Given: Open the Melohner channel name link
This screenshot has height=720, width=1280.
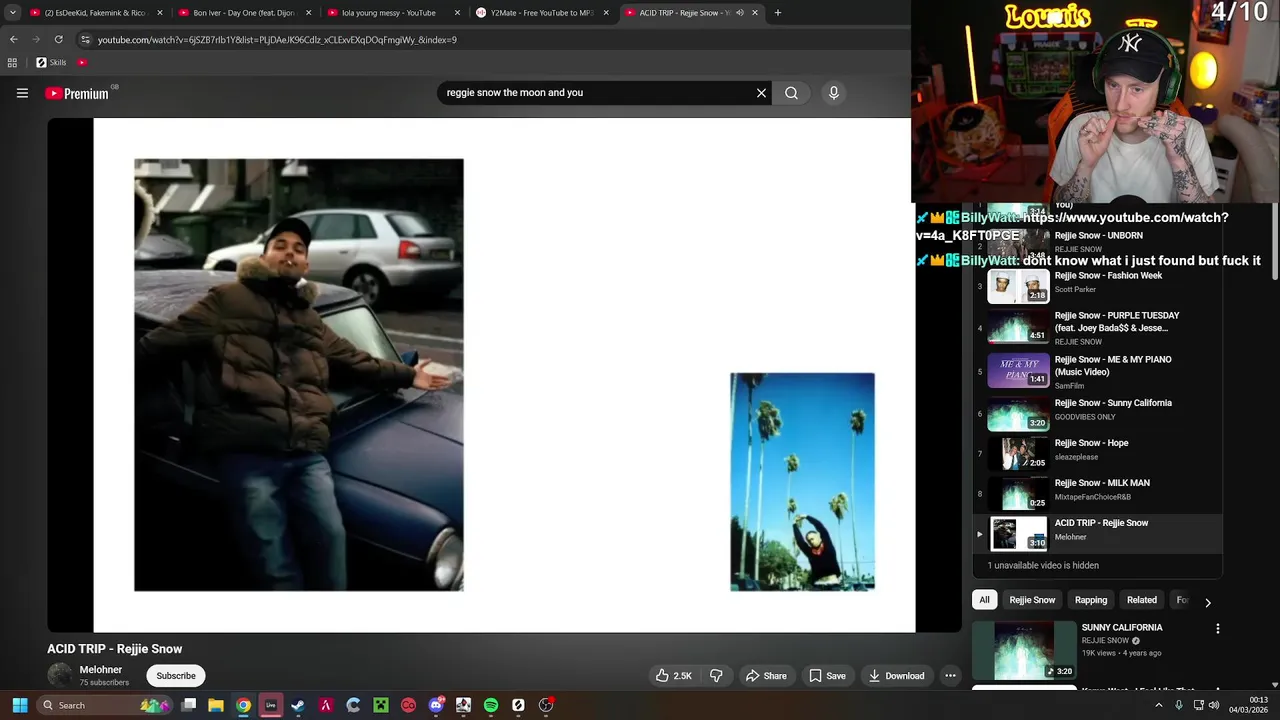Looking at the screenshot, I should [x=101, y=670].
